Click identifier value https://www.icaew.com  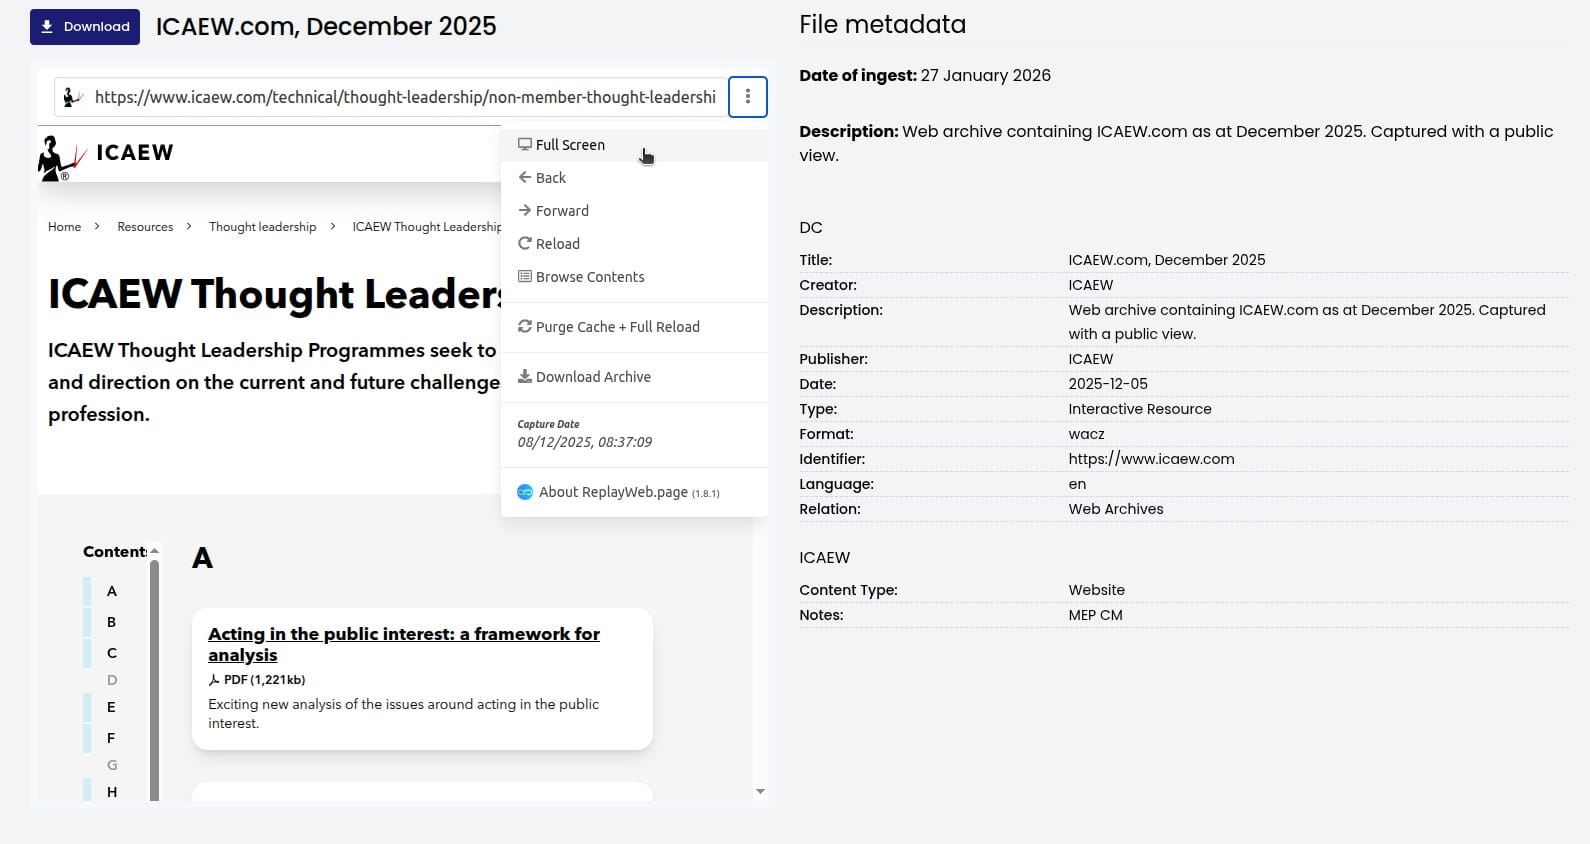[1151, 459]
